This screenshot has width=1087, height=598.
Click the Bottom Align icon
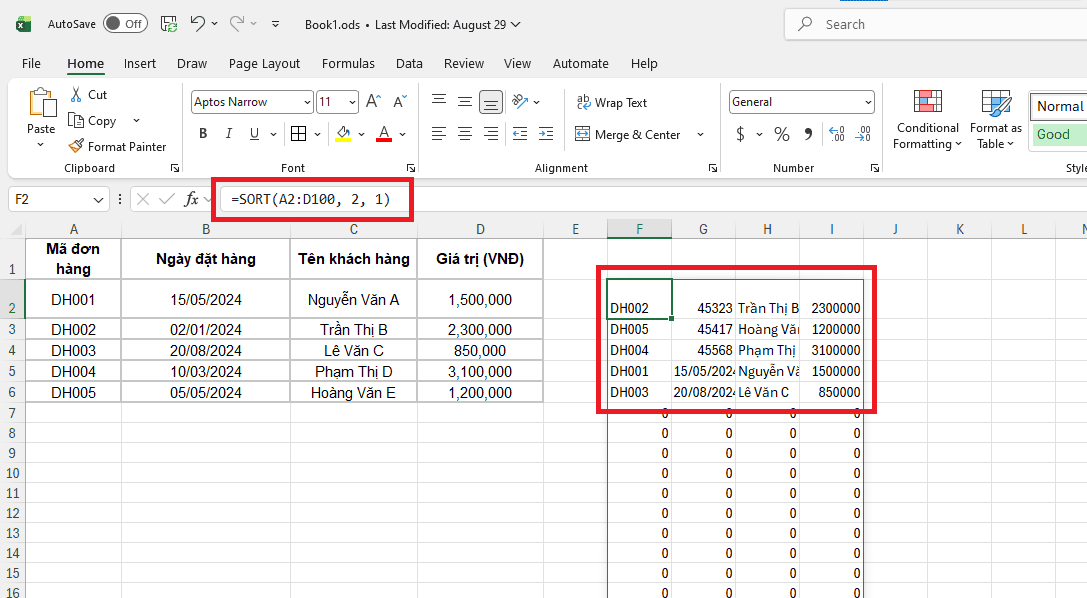[x=491, y=103]
